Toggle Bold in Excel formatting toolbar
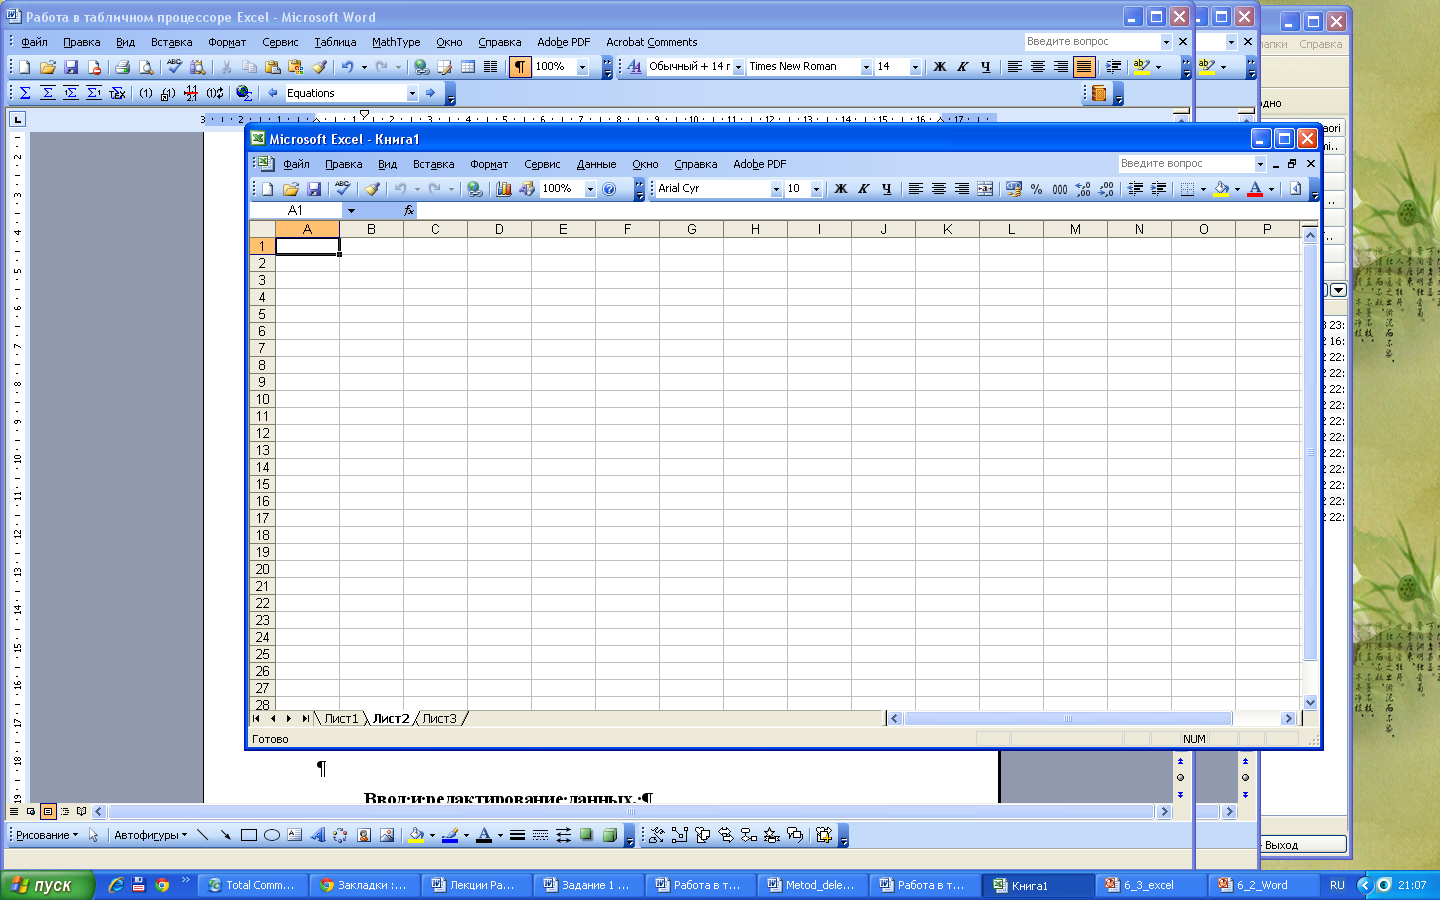Image resolution: width=1440 pixels, height=900 pixels. [x=841, y=189]
